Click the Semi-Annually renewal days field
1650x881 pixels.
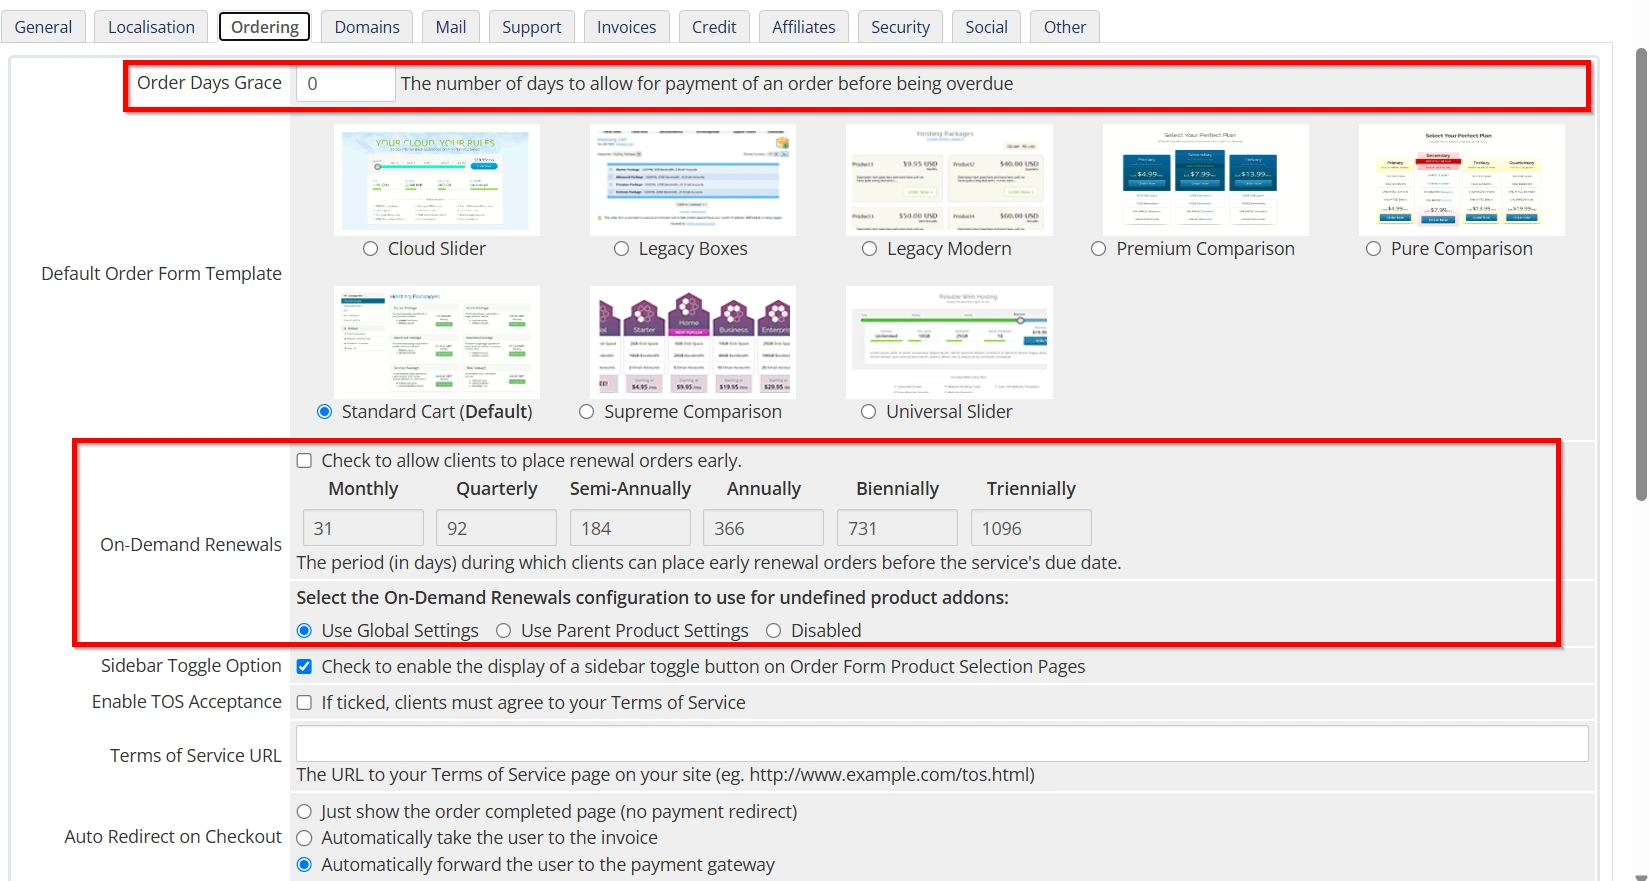click(630, 528)
